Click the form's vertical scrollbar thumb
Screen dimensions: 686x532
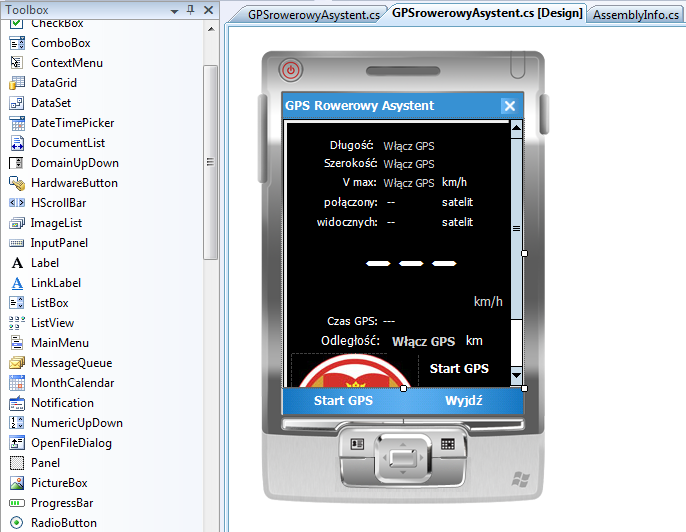[516, 228]
